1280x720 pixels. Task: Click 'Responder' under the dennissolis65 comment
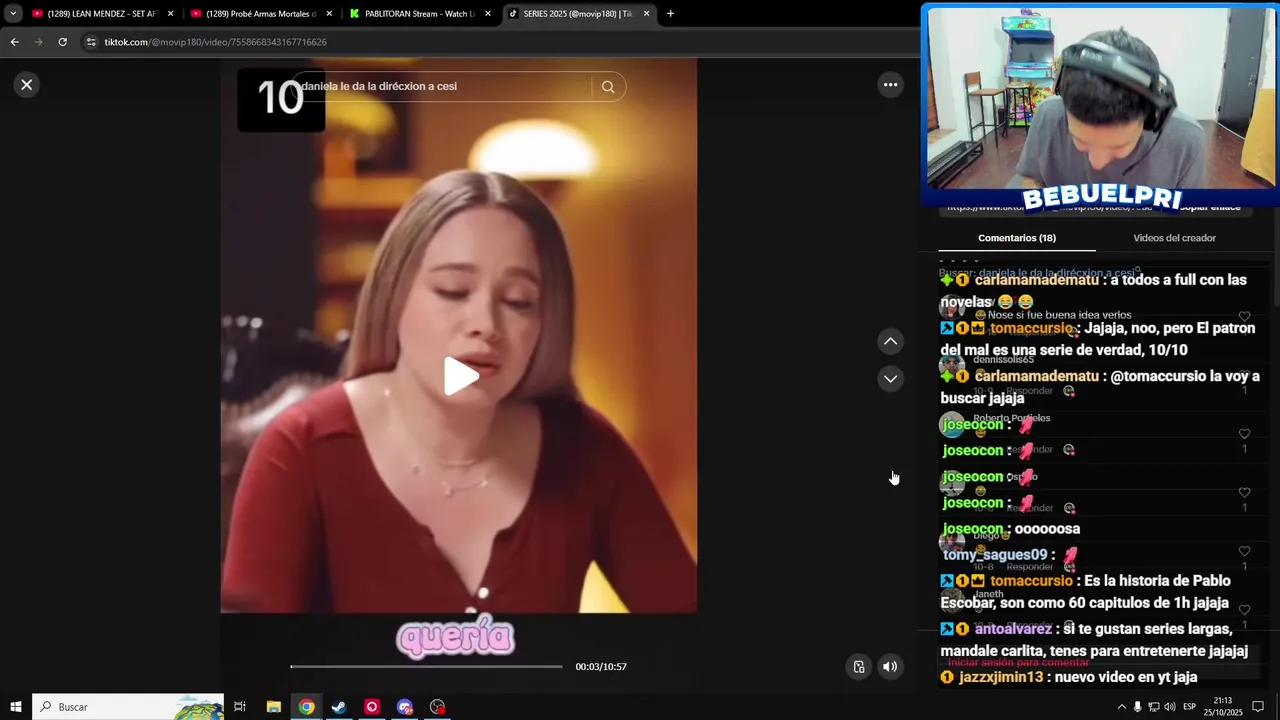click(x=1029, y=391)
